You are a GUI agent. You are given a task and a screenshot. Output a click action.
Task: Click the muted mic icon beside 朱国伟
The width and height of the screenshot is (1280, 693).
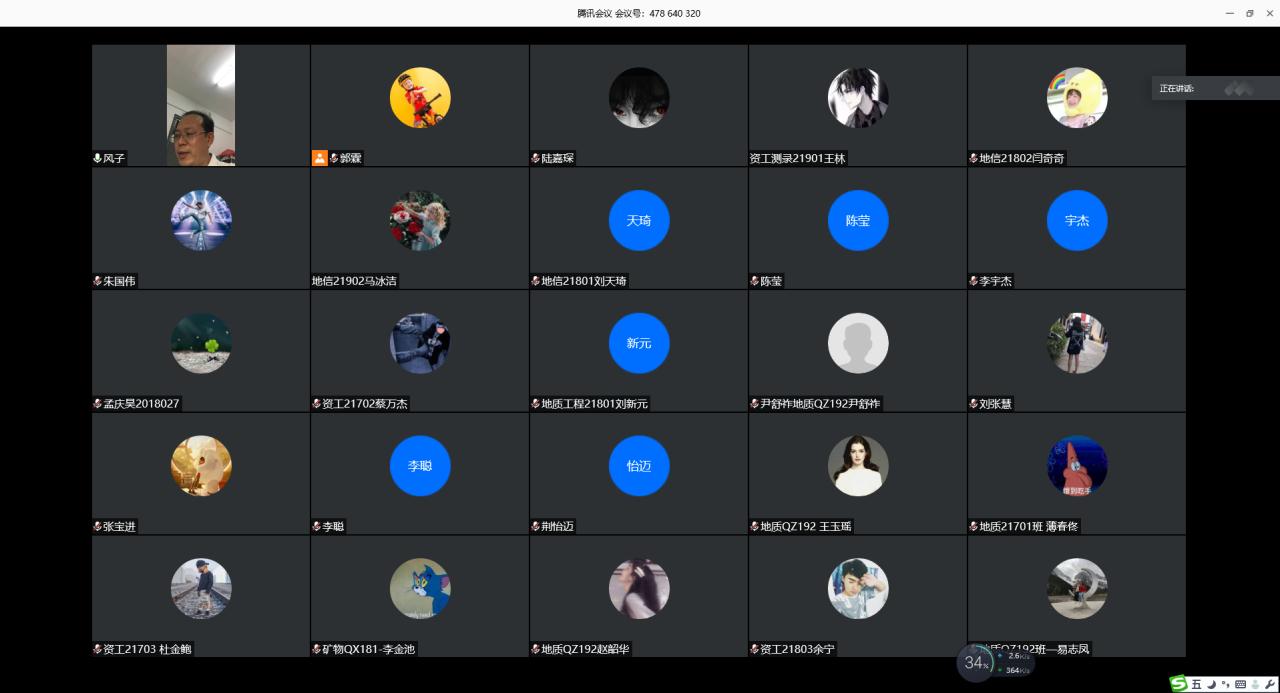coord(98,281)
